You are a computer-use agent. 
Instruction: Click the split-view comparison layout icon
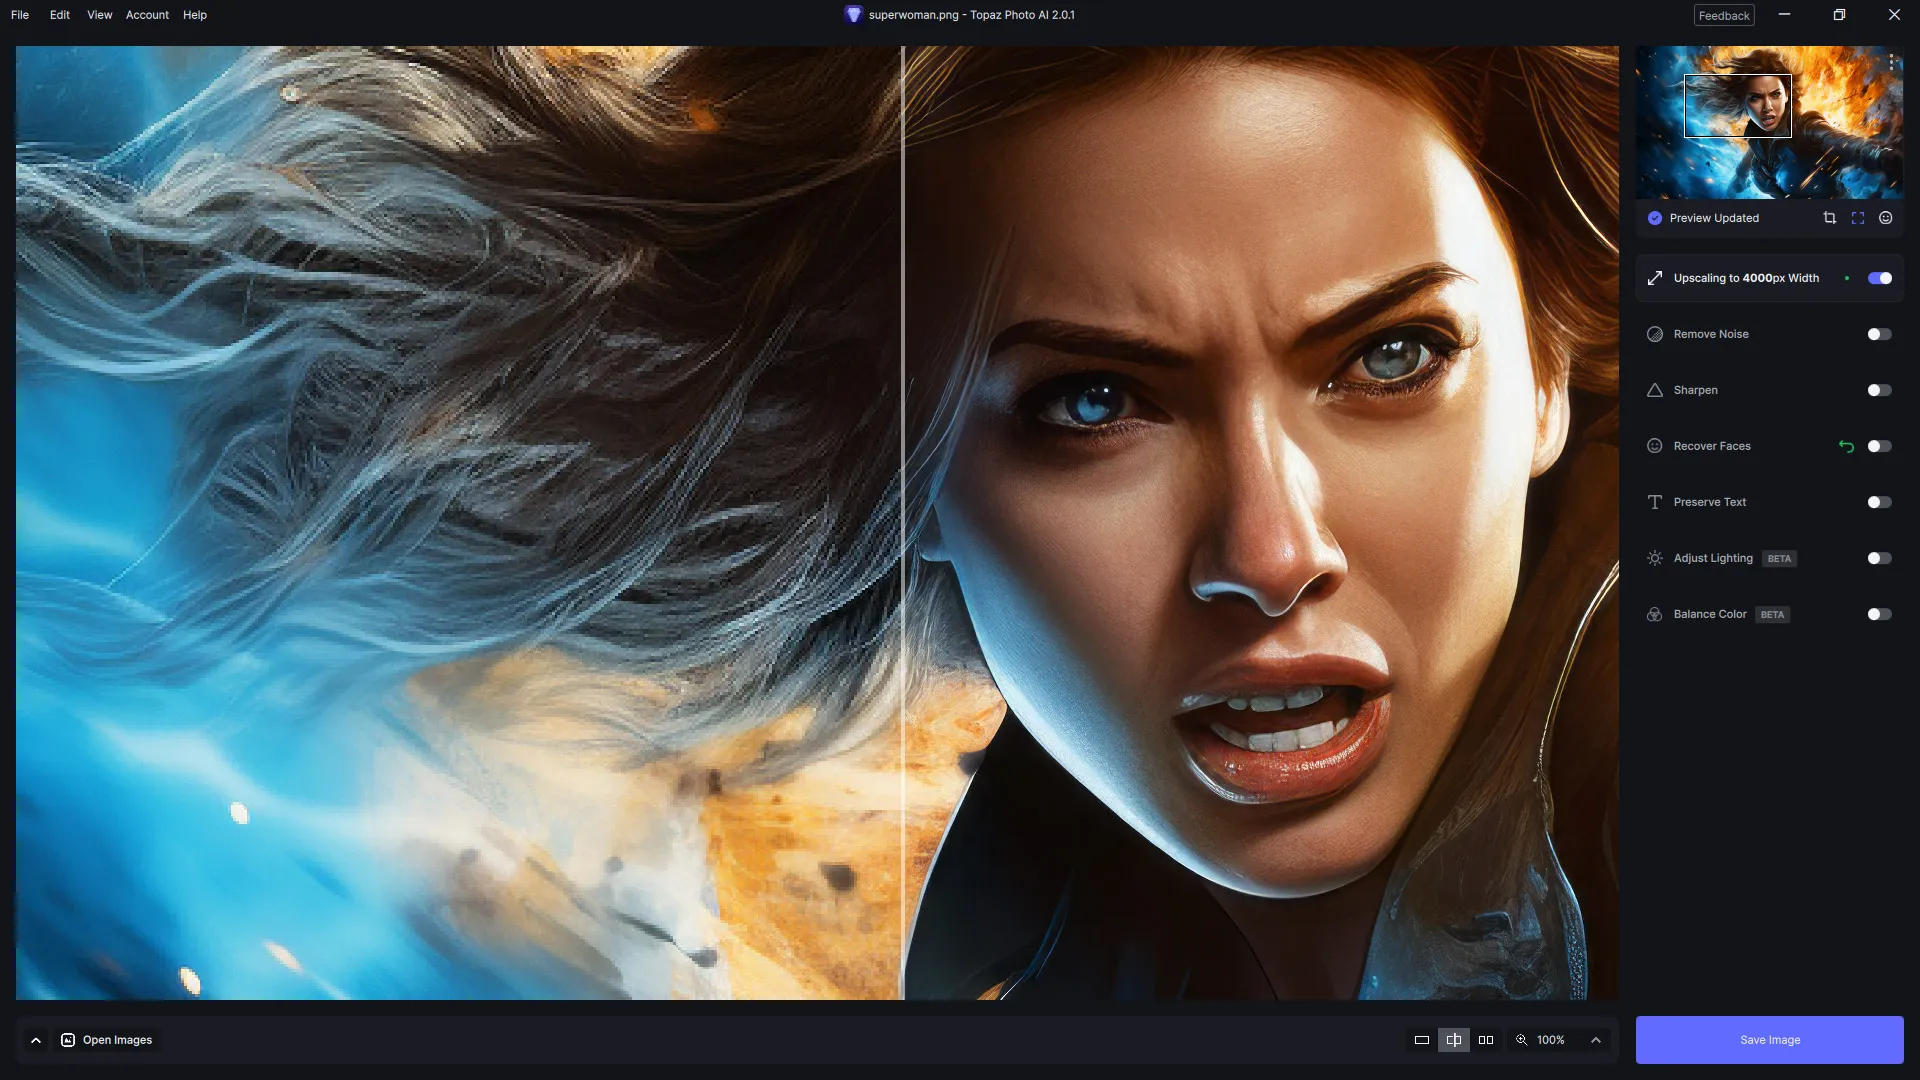click(x=1453, y=1040)
